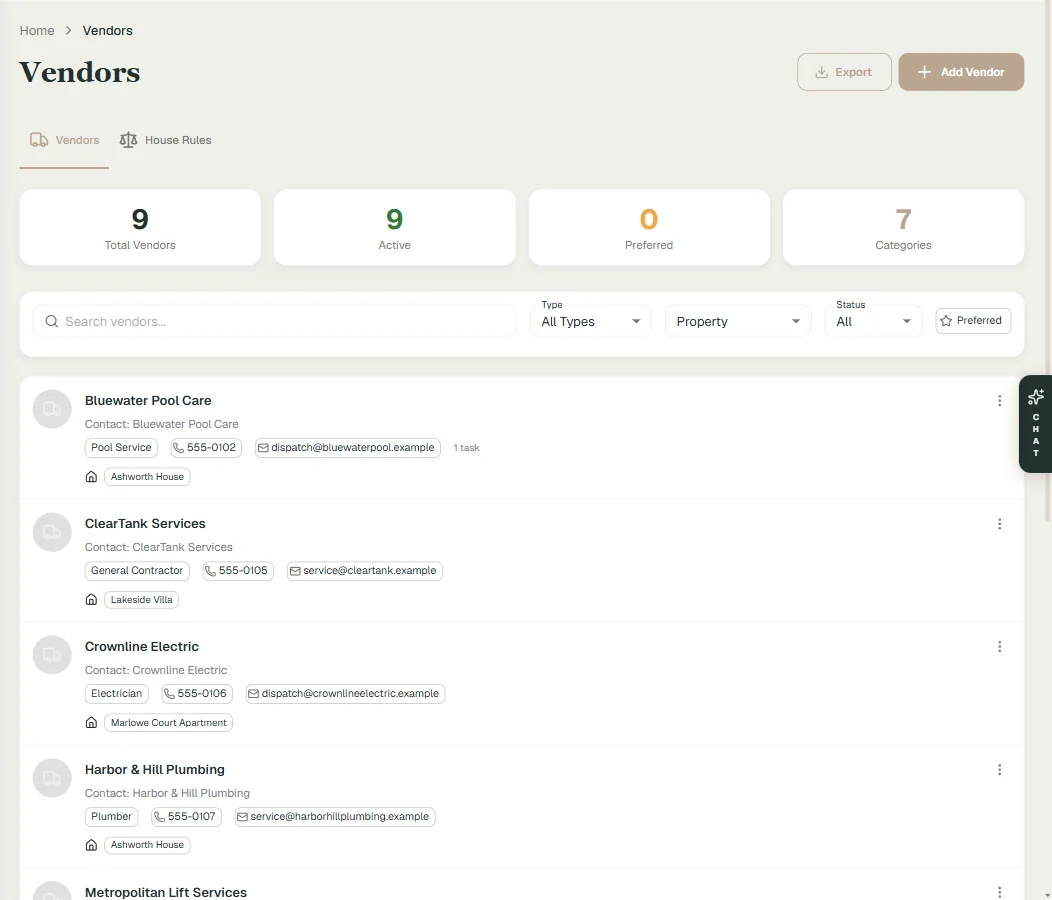Image resolution: width=1052 pixels, height=900 pixels.
Task: Click the Active vendors stat card
Action: coord(394,228)
